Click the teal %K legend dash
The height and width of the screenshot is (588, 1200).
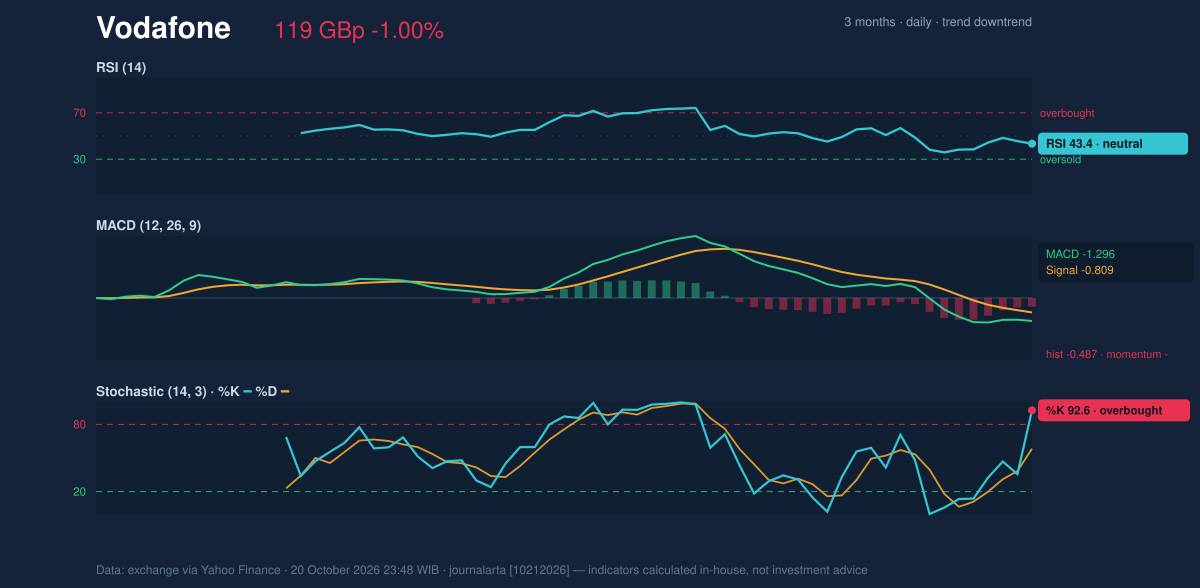coord(247,392)
